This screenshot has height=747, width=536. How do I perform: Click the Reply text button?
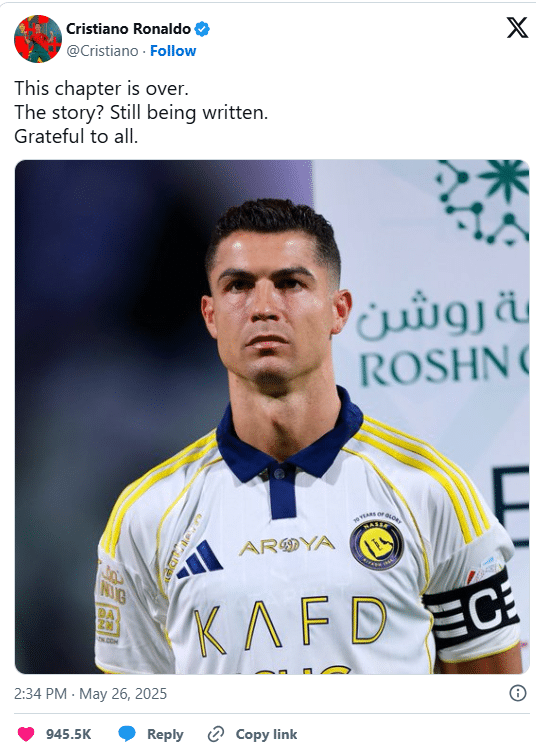(165, 734)
